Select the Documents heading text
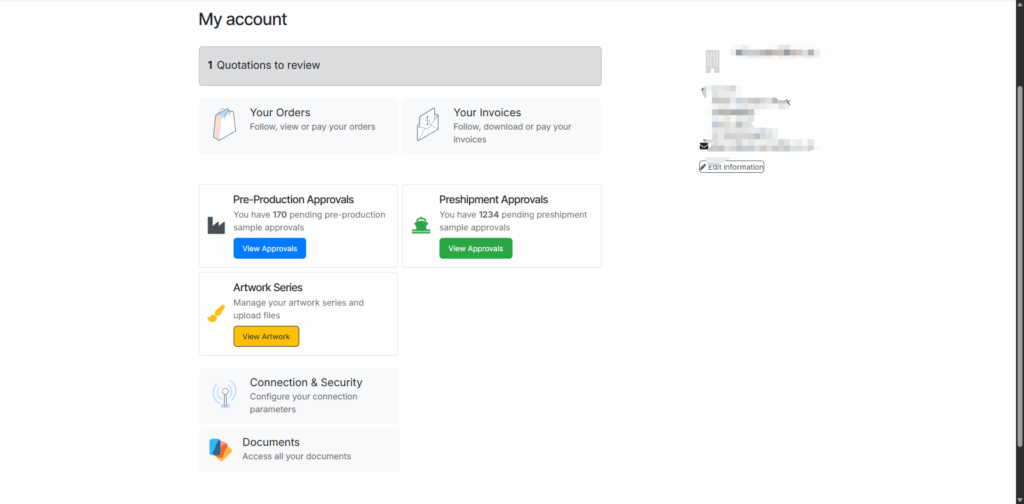Screen dimensions: 1024x504 pos(271,442)
